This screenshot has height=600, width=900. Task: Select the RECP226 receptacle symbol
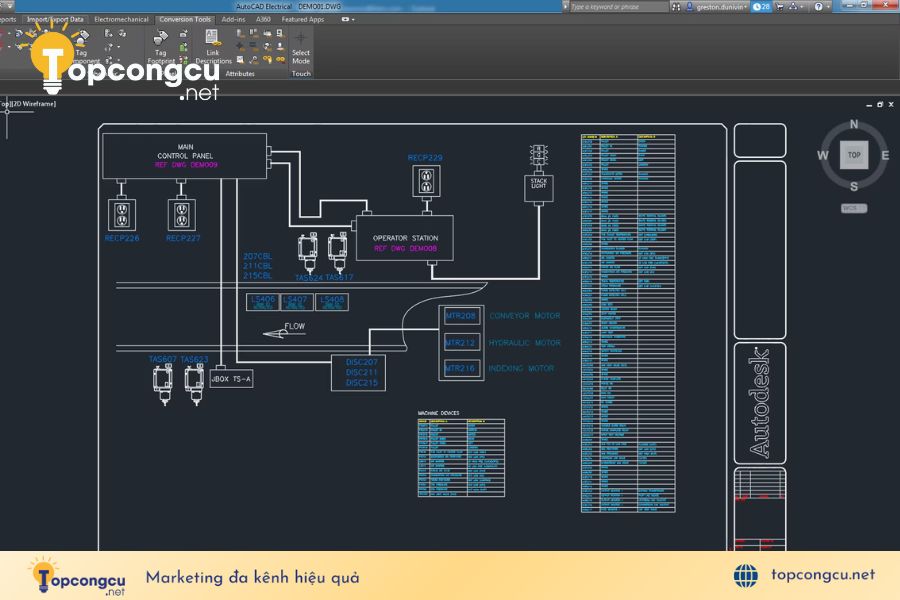[122, 215]
